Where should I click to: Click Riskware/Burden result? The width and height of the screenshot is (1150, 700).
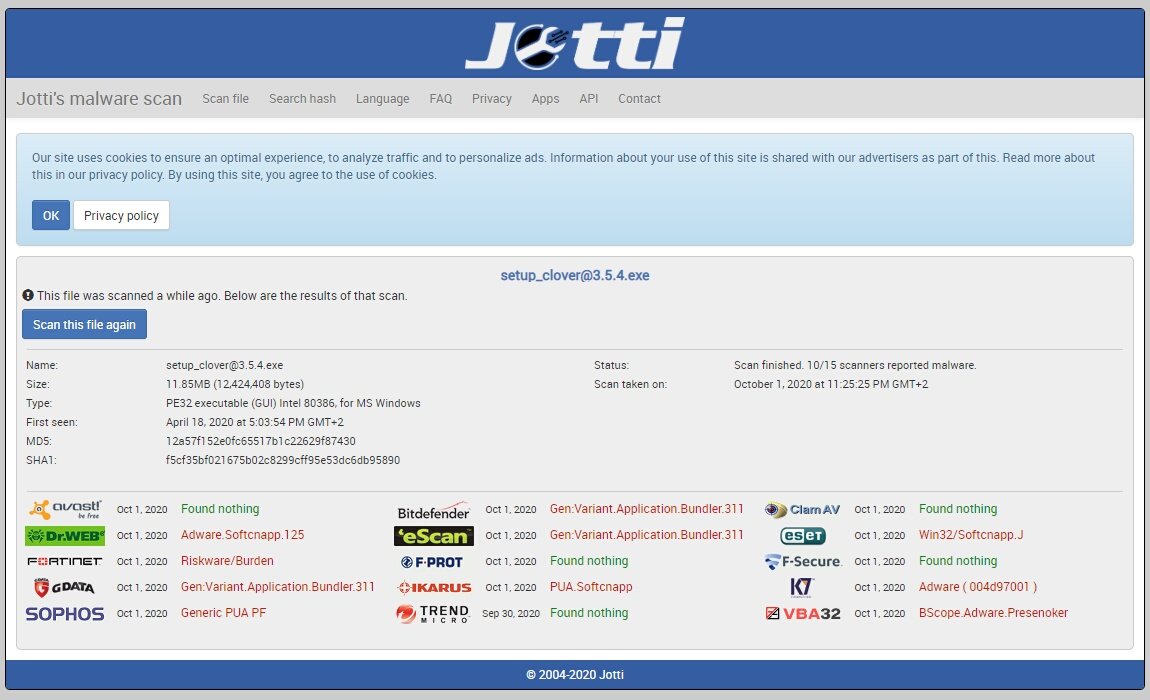[227, 561]
